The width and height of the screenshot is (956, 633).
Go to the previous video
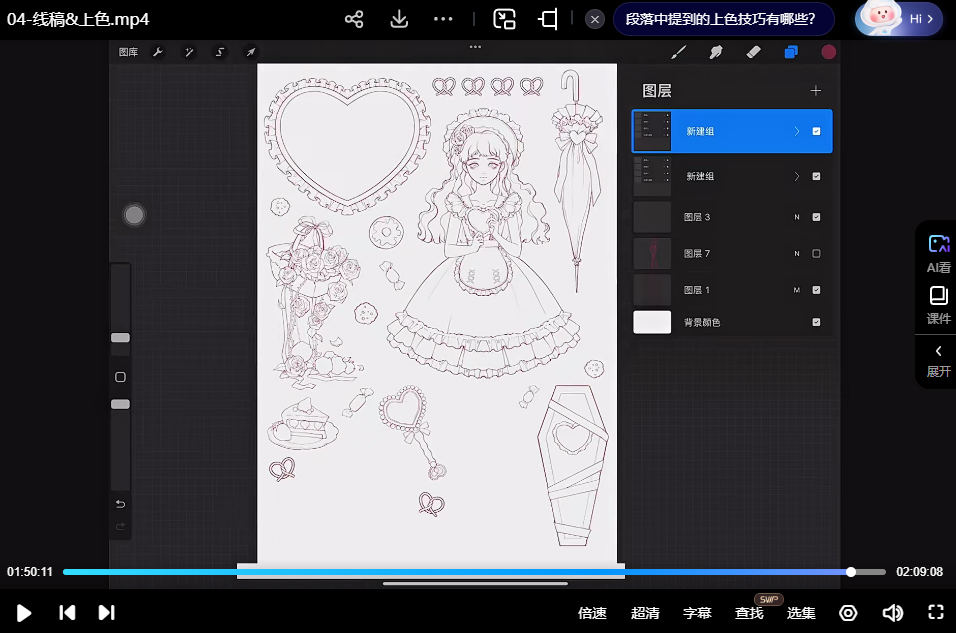(x=67, y=613)
